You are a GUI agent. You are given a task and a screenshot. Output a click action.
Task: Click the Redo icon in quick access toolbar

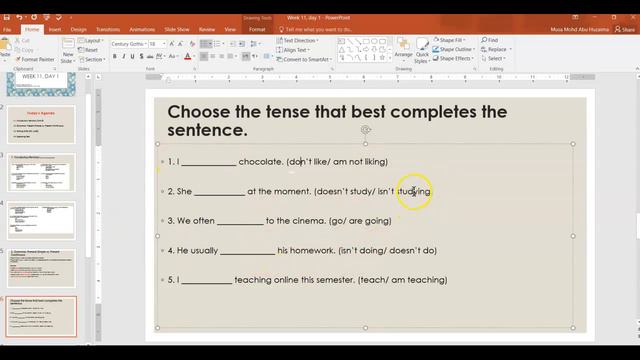pyautogui.click(x=34, y=18)
